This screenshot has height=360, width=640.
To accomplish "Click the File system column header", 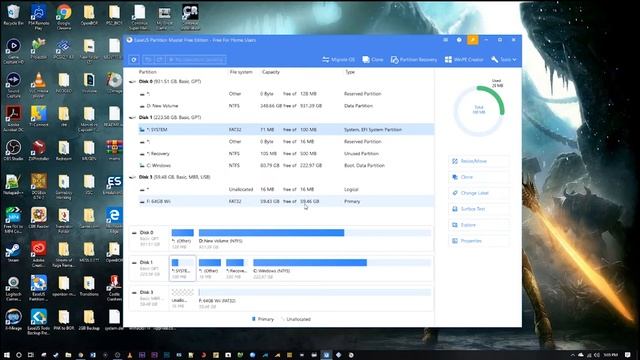I will tap(241, 72).
